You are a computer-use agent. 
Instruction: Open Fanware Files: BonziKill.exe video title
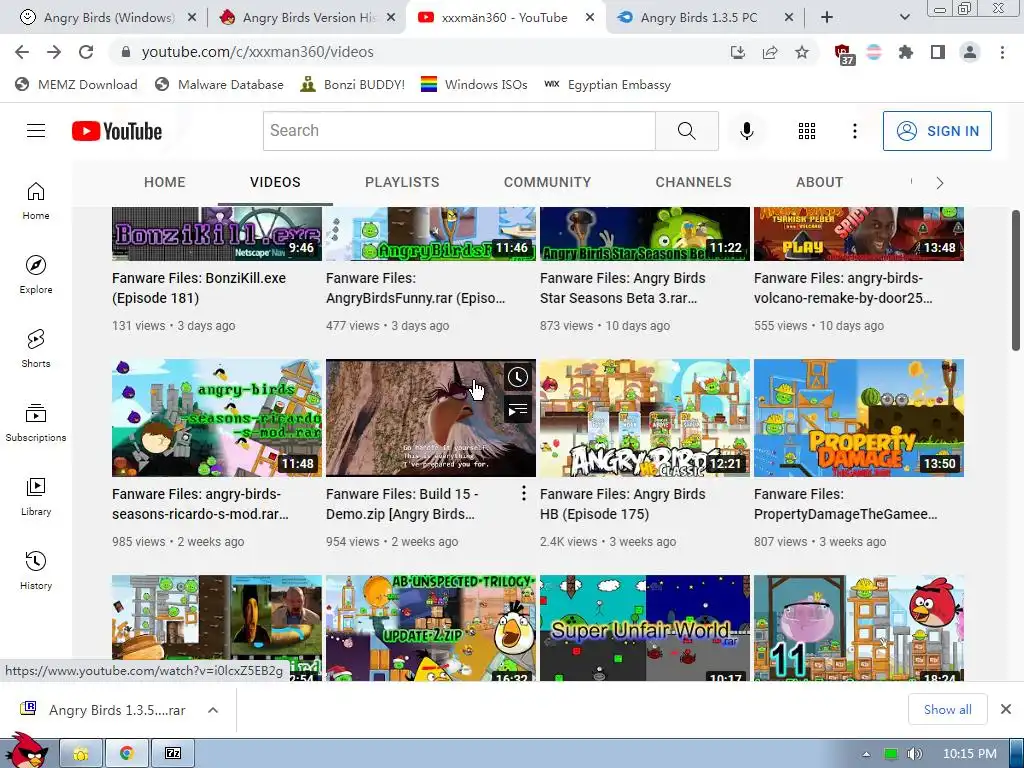(x=199, y=288)
